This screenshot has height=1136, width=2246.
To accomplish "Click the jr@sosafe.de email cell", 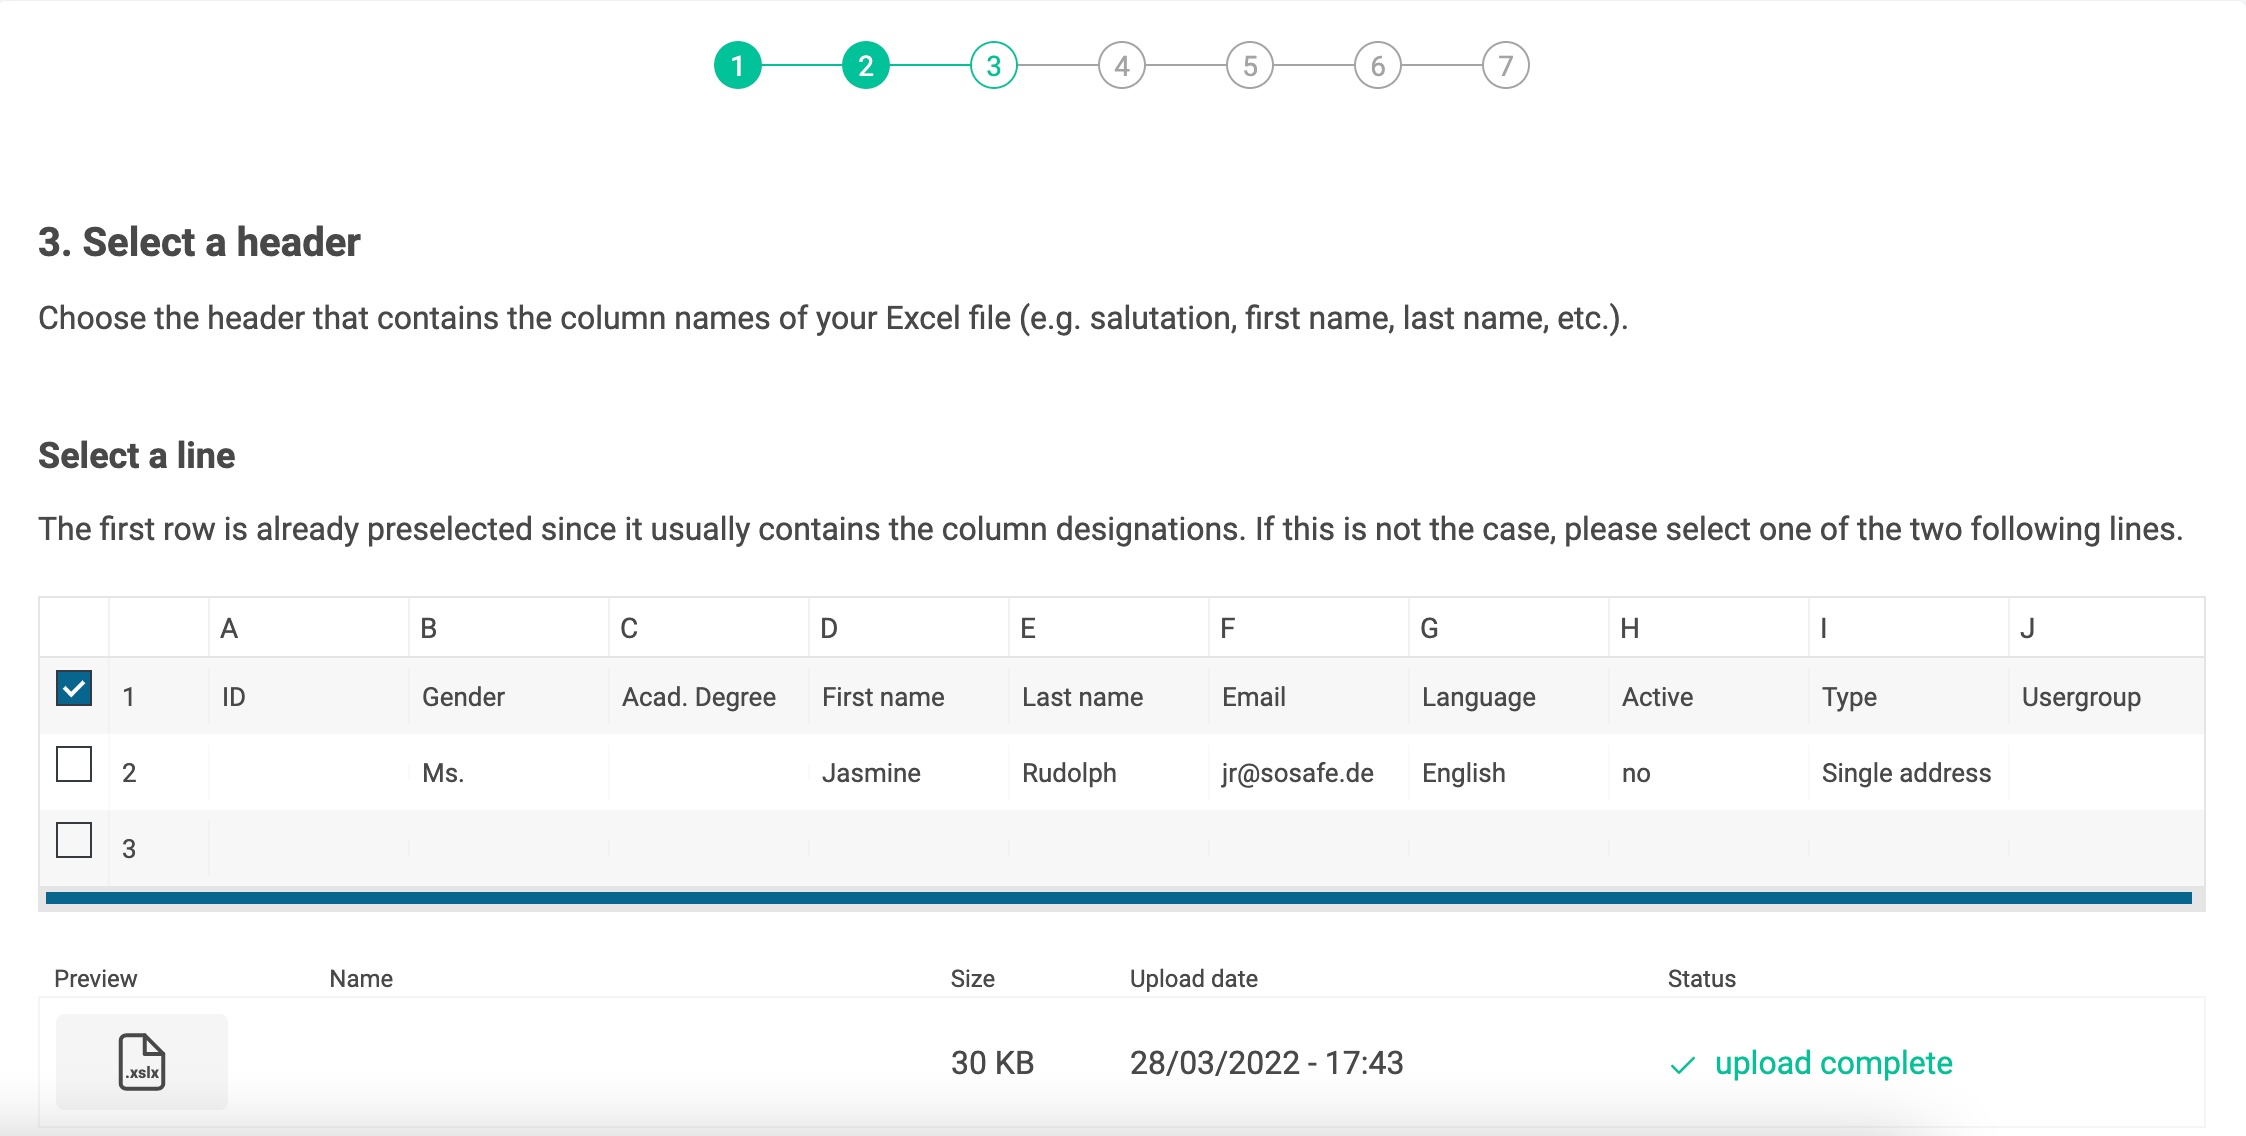I will (1297, 773).
